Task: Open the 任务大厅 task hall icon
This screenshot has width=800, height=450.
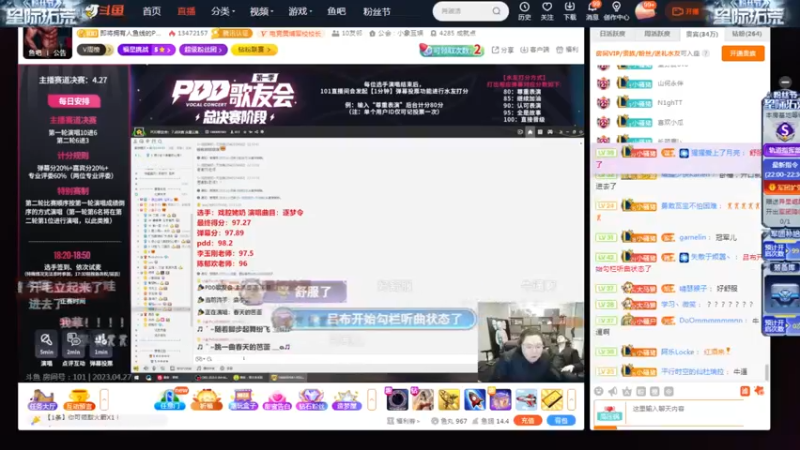Action: [x=42, y=399]
